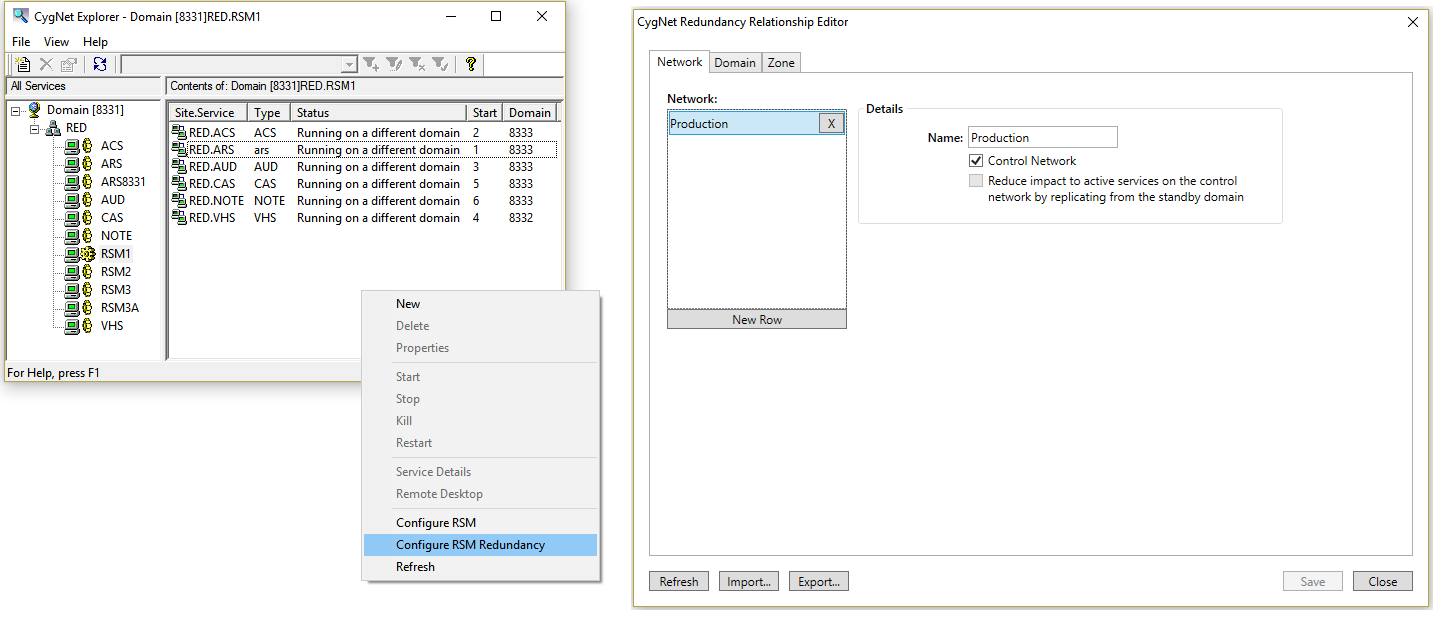Open the toolbar filter combo box dropdown

click(x=349, y=65)
